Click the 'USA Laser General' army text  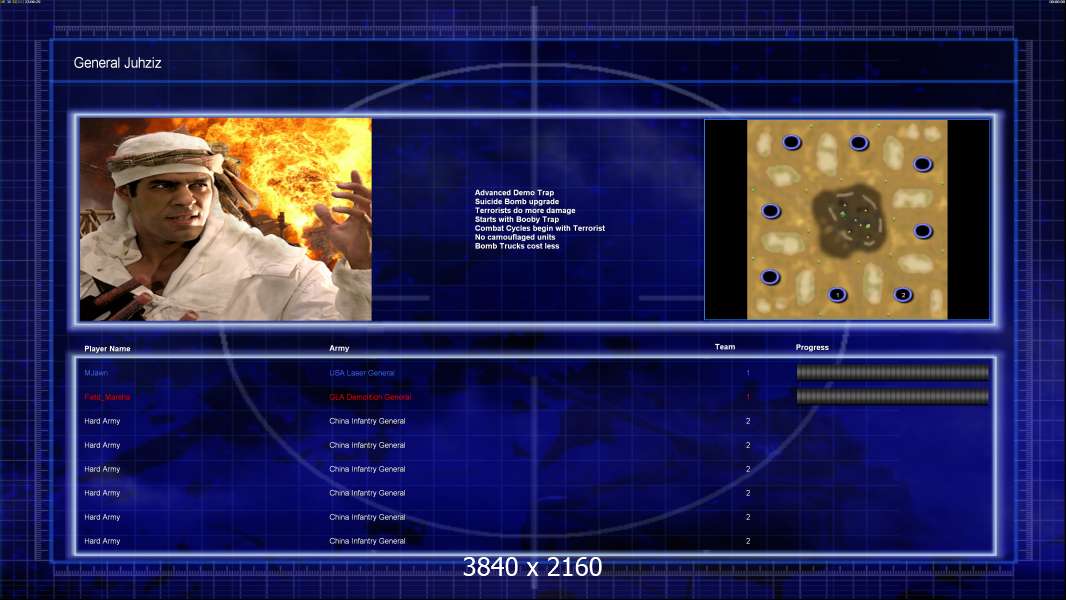click(x=362, y=373)
